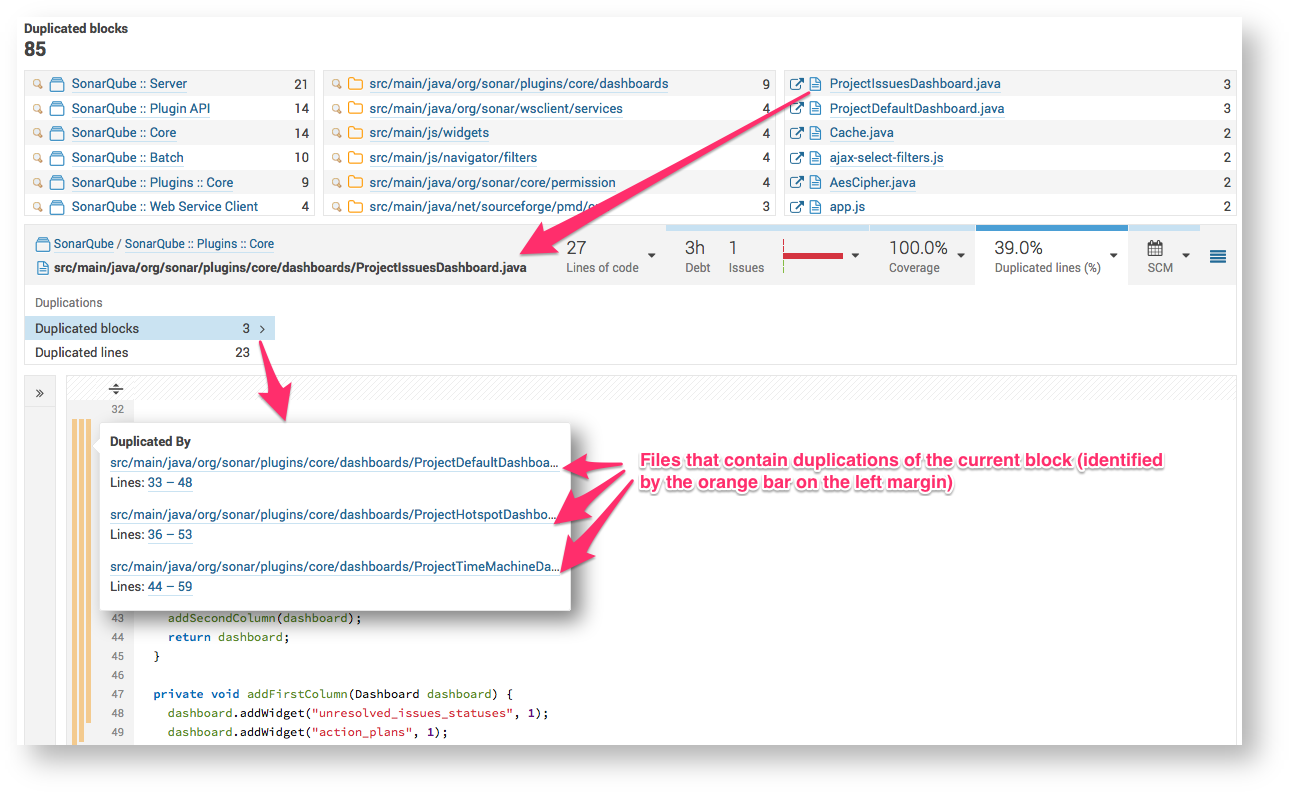Click Lines 33 – 48 link in popup
The height and width of the screenshot is (793, 1290).
(x=170, y=483)
